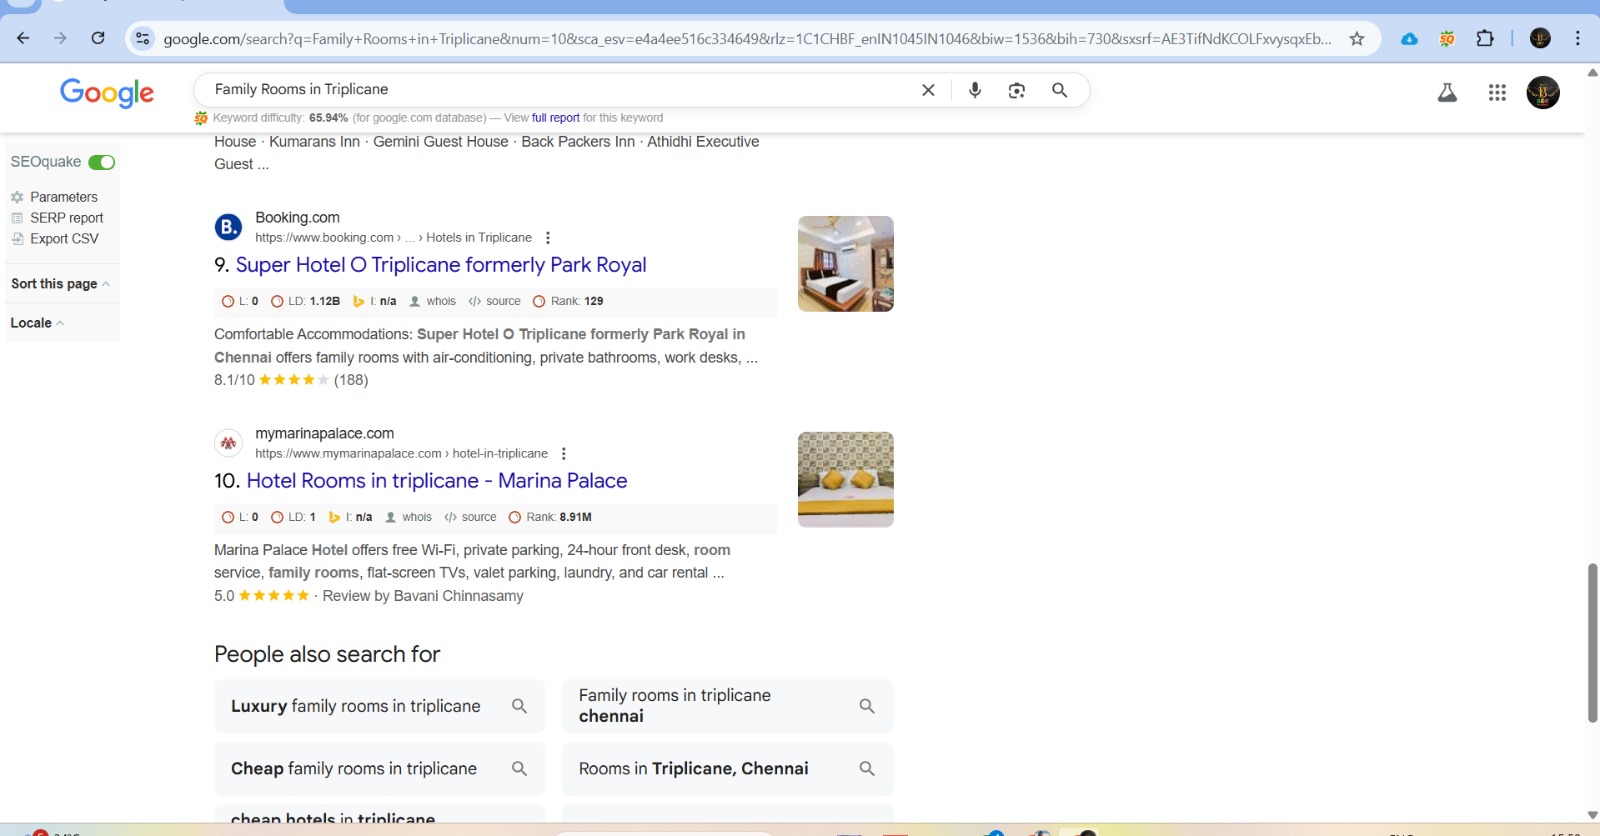Open Google Lens image search
The height and width of the screenshot is (836, 1600).
click(x=1017, y=90)
